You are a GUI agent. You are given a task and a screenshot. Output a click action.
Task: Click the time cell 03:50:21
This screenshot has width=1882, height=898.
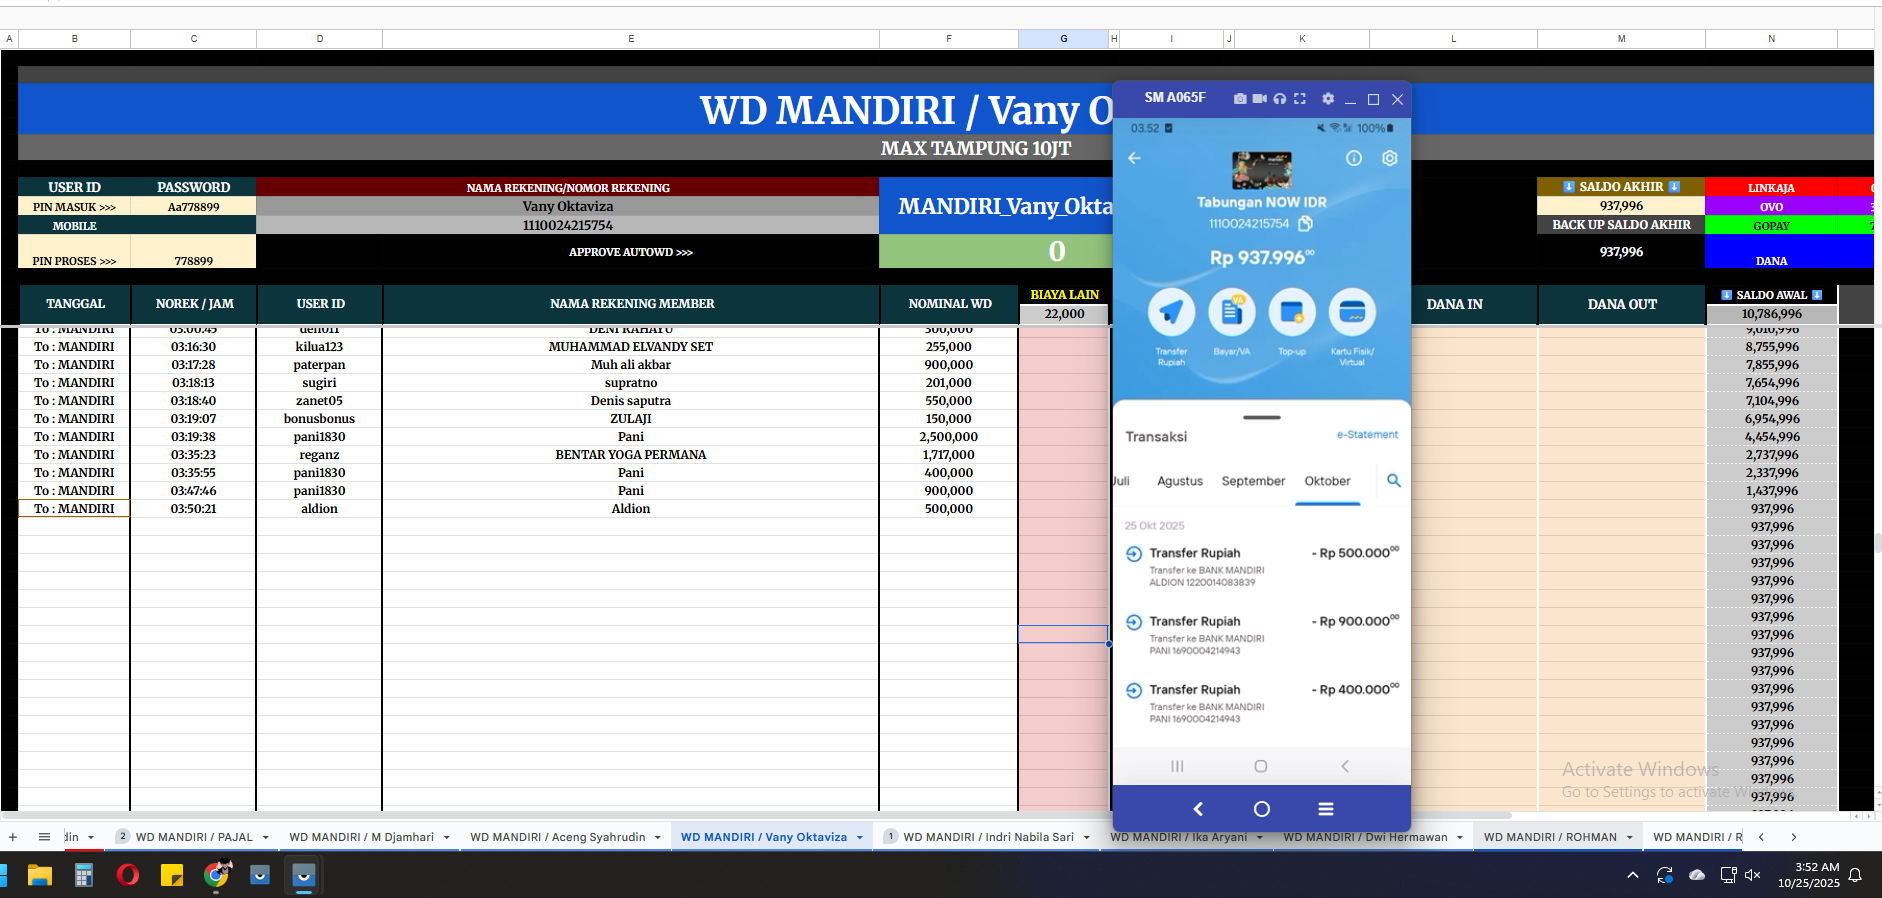coord(193,509)
